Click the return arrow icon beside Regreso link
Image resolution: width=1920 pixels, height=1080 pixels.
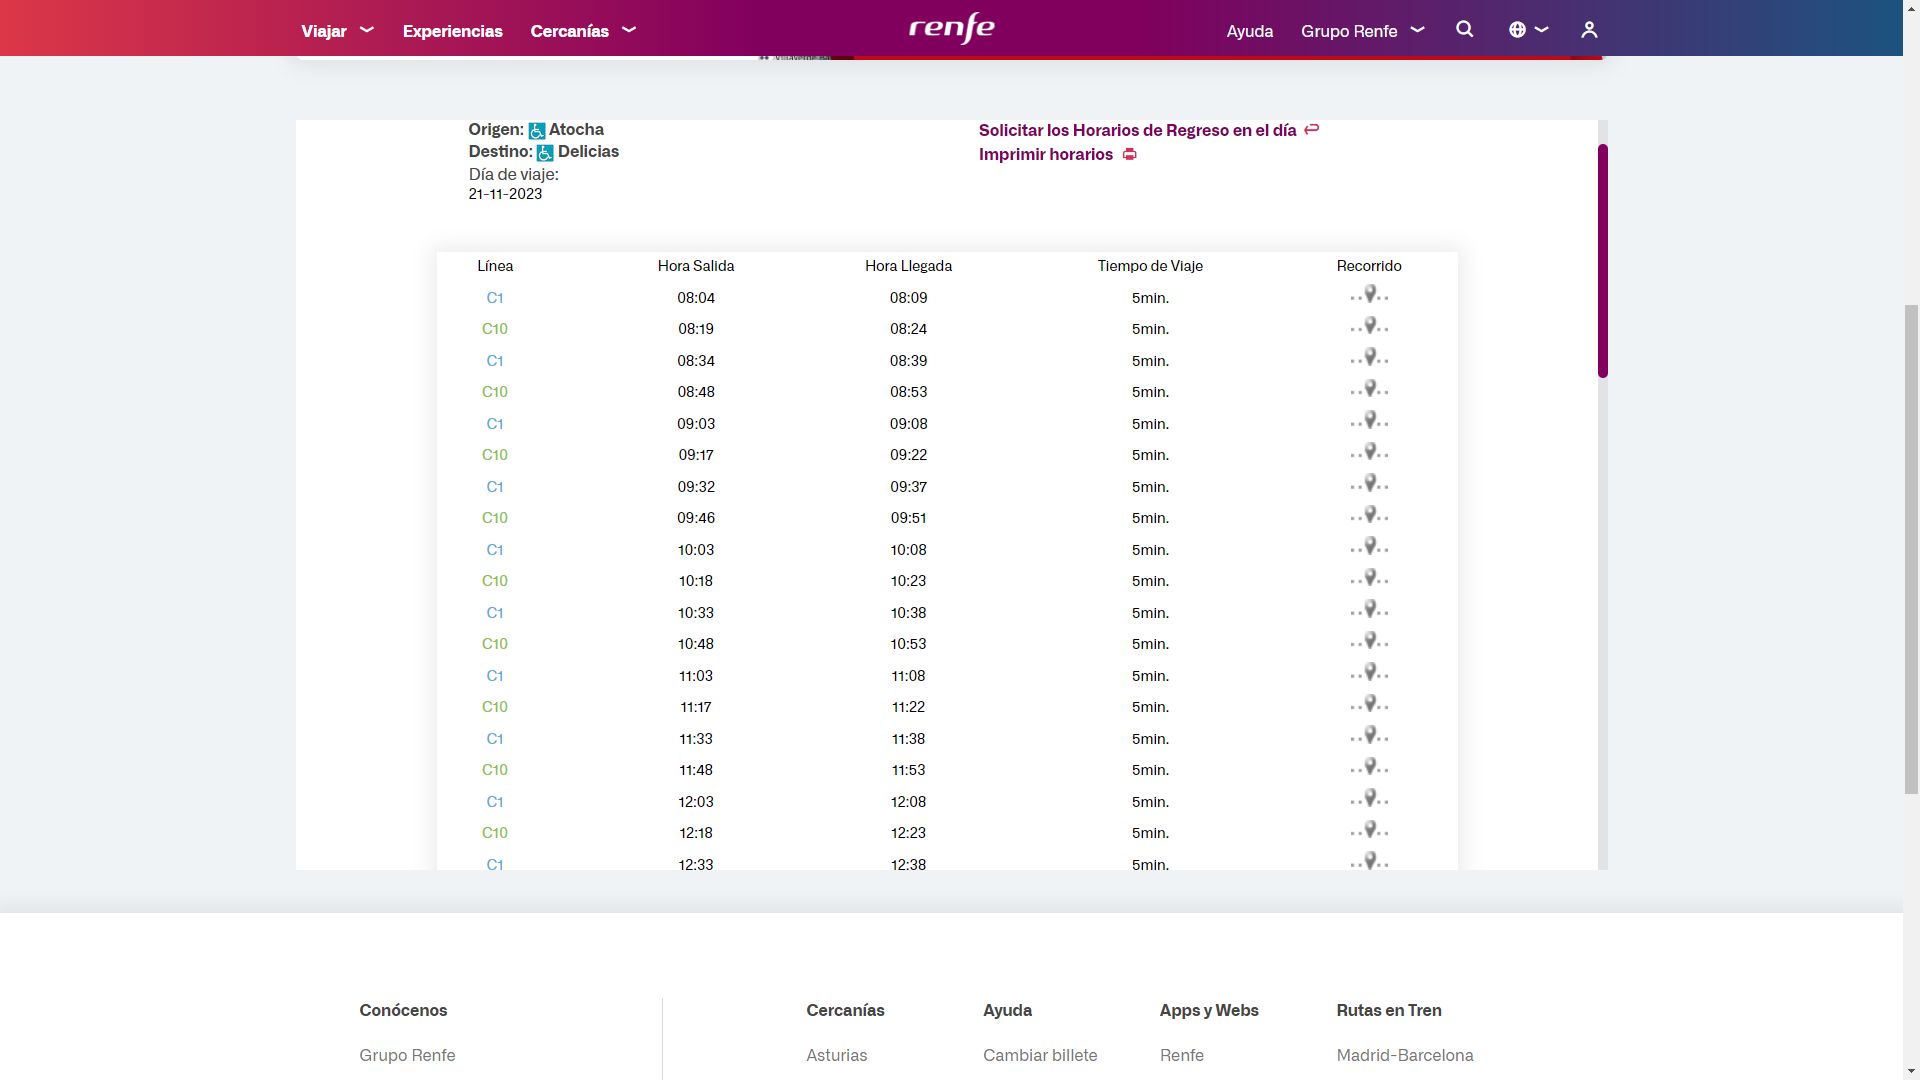pyautogui.click(x=1311, y=130)
